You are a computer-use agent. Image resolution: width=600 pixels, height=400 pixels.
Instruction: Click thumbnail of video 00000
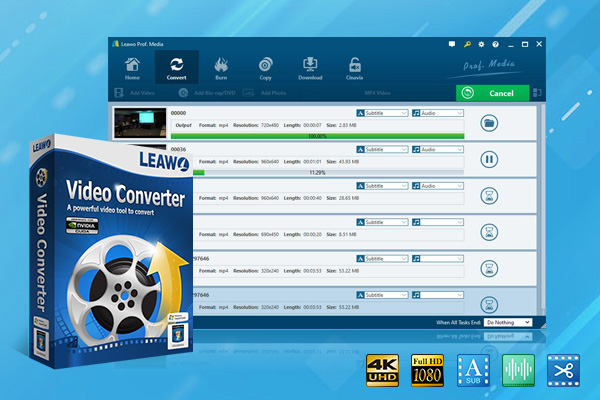140,123
